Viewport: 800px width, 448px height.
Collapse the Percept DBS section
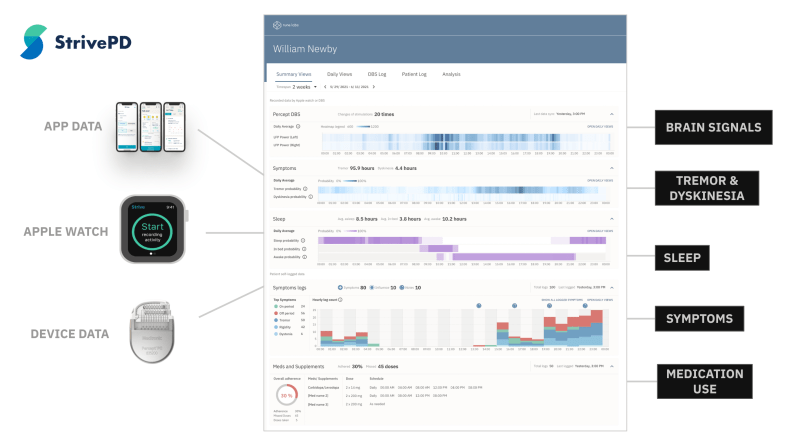point(612,114)
